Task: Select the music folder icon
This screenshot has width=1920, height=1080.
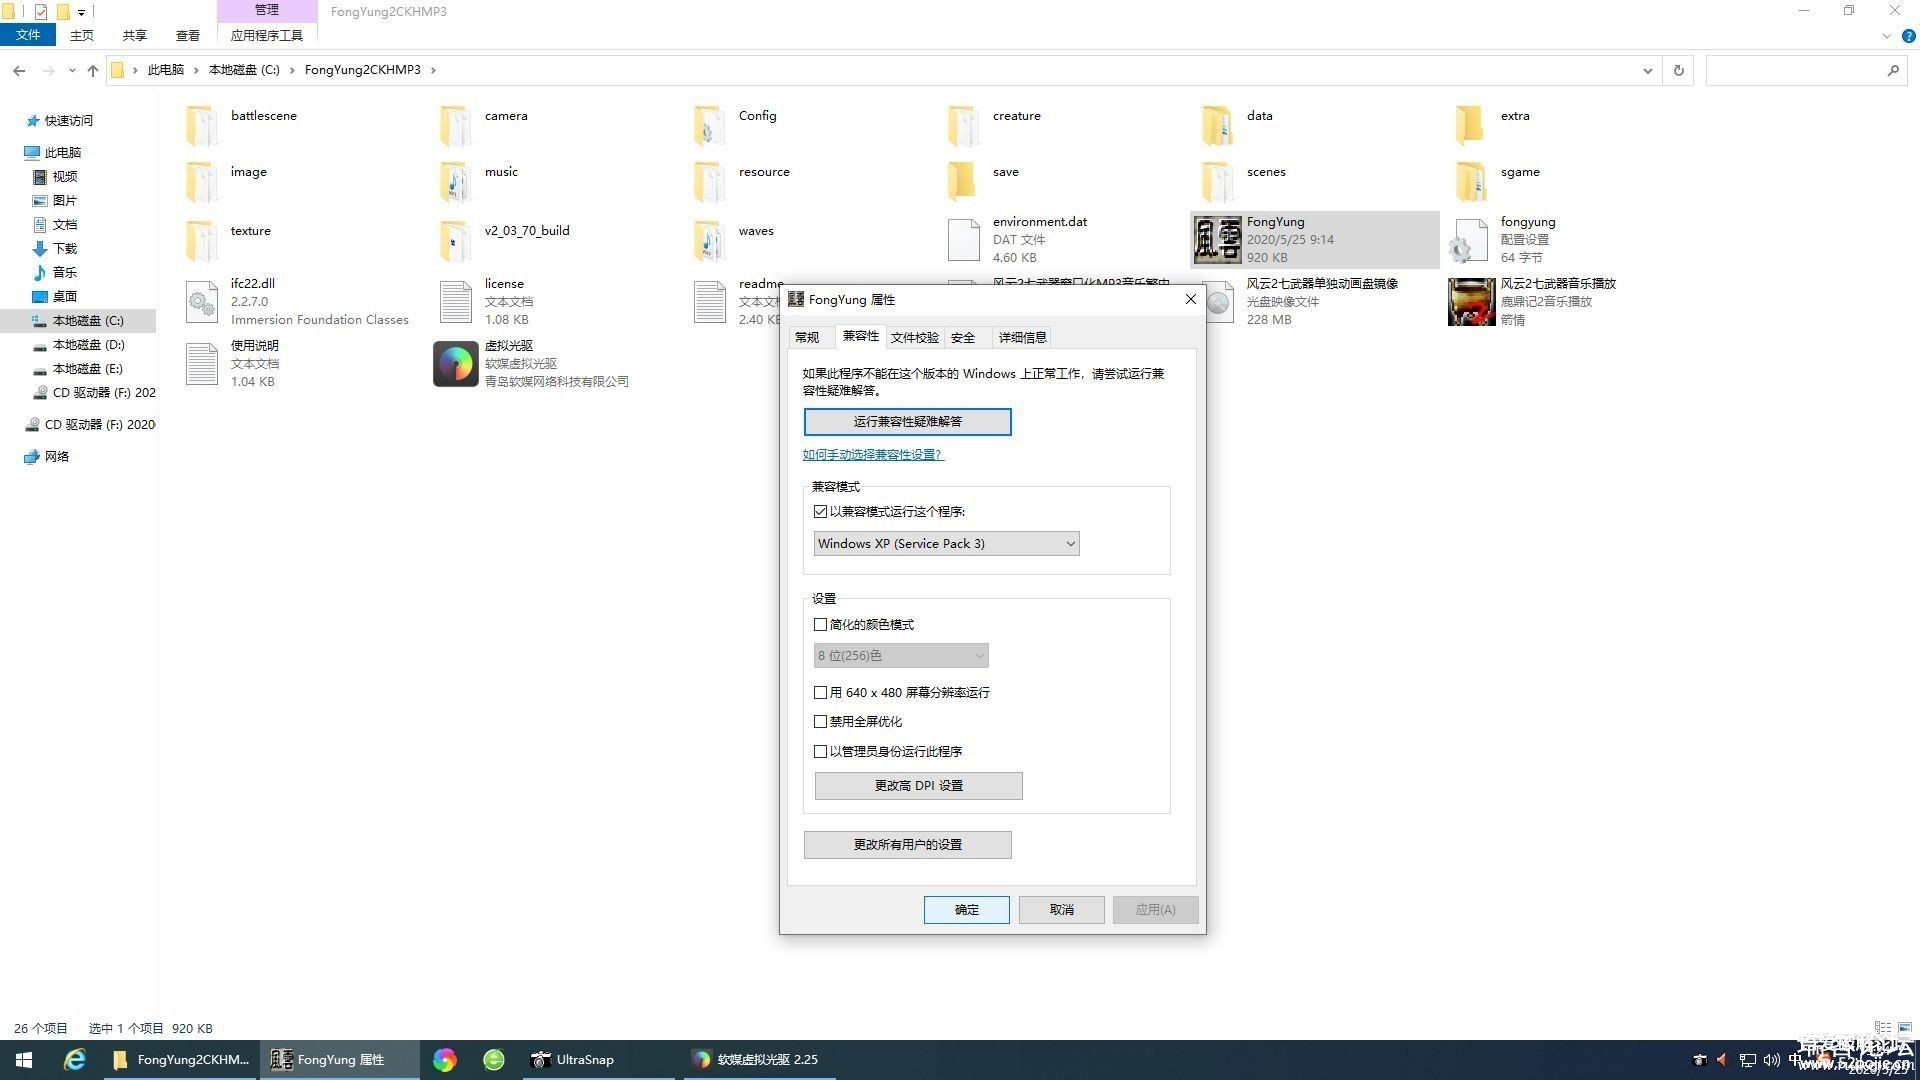Action: (x=455, y=182)
